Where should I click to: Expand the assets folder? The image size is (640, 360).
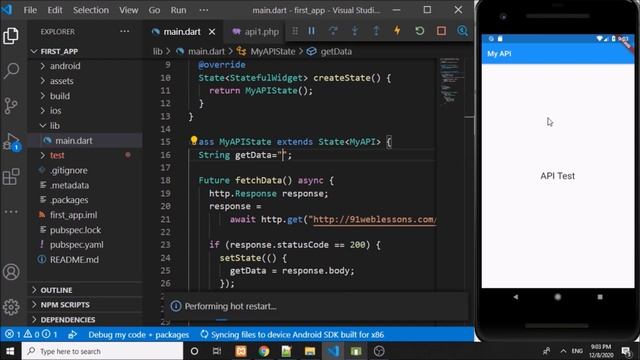(43, 81)
